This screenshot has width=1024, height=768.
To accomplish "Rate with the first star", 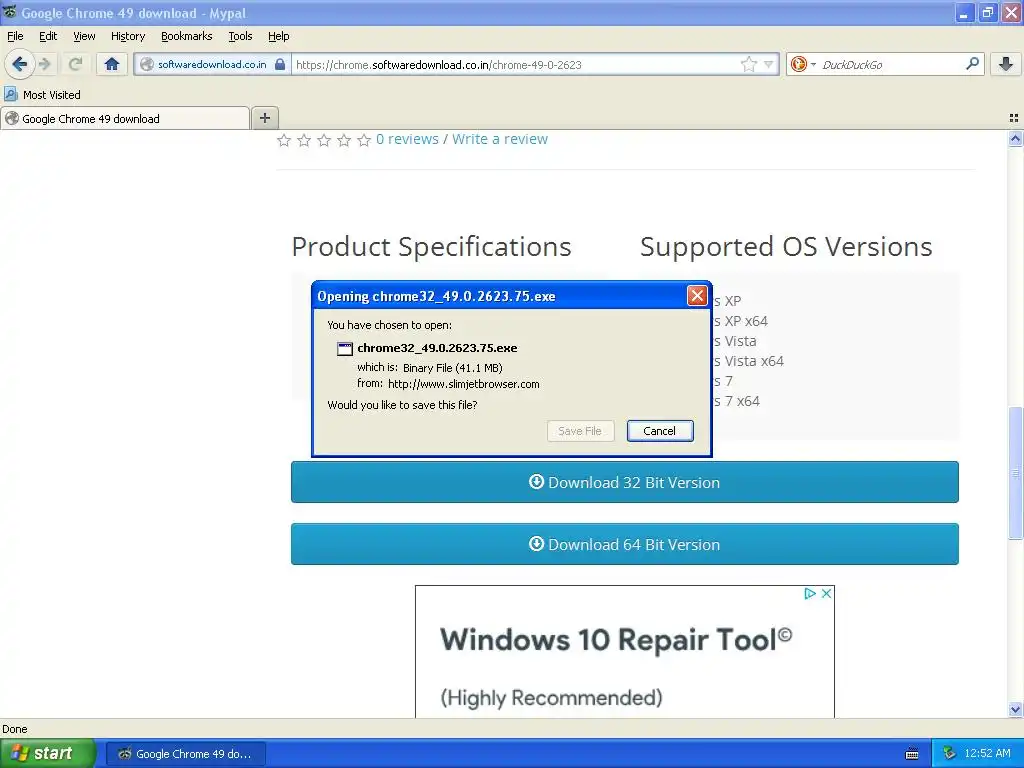I will click(x=283, y=140).
